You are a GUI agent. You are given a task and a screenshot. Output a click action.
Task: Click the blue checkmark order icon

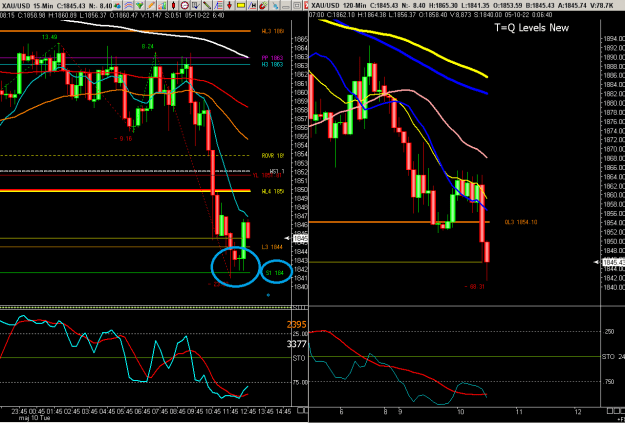point(196,6)
